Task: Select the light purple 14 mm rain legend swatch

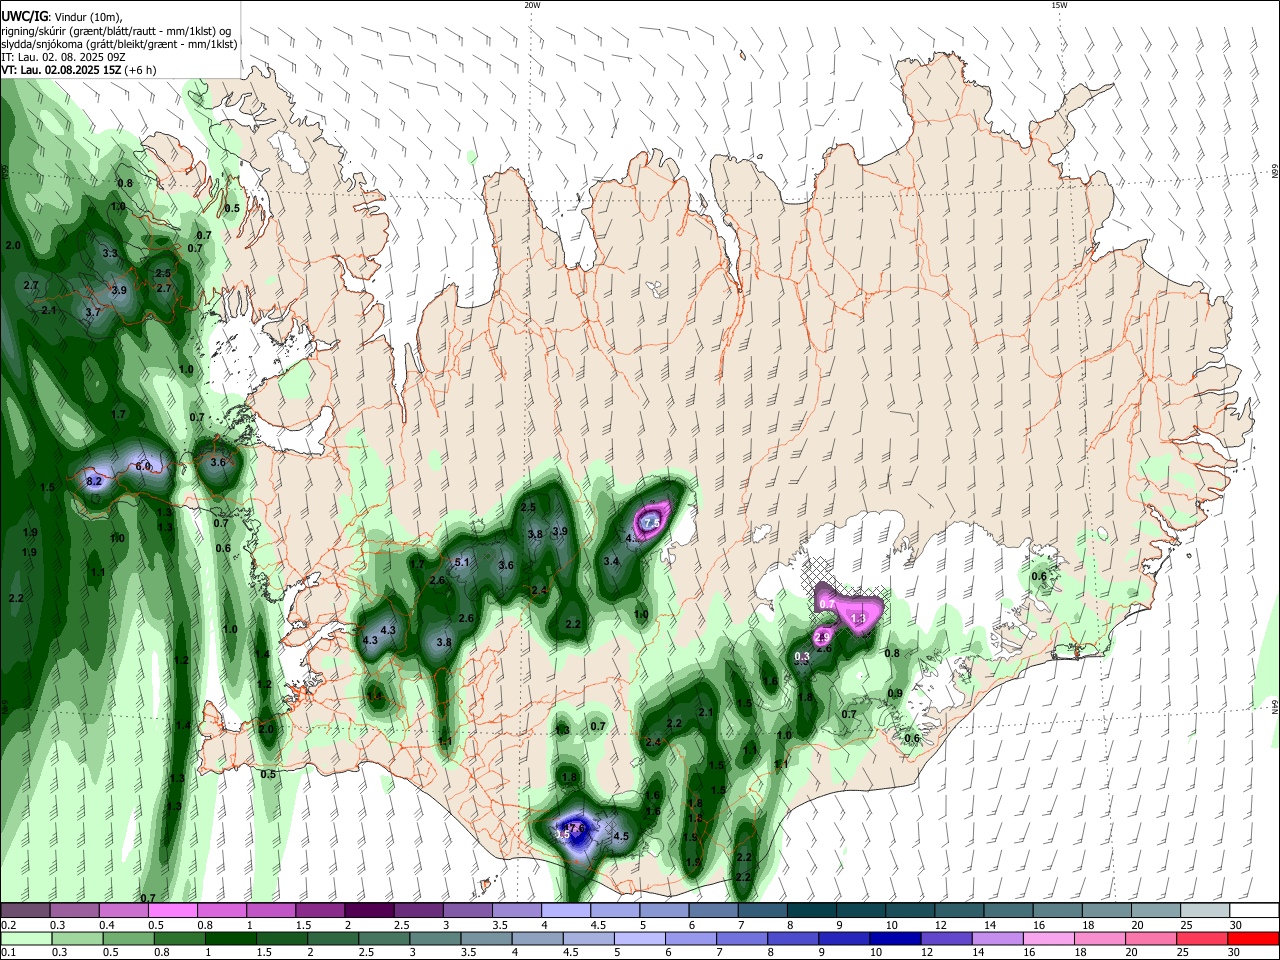Action: [996, 938]
